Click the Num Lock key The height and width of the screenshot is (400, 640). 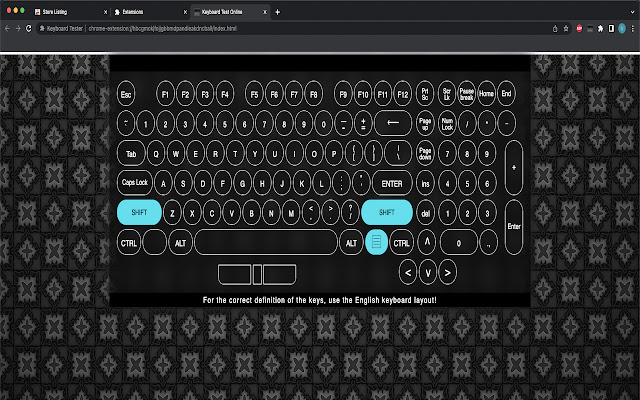pos(447,123)
